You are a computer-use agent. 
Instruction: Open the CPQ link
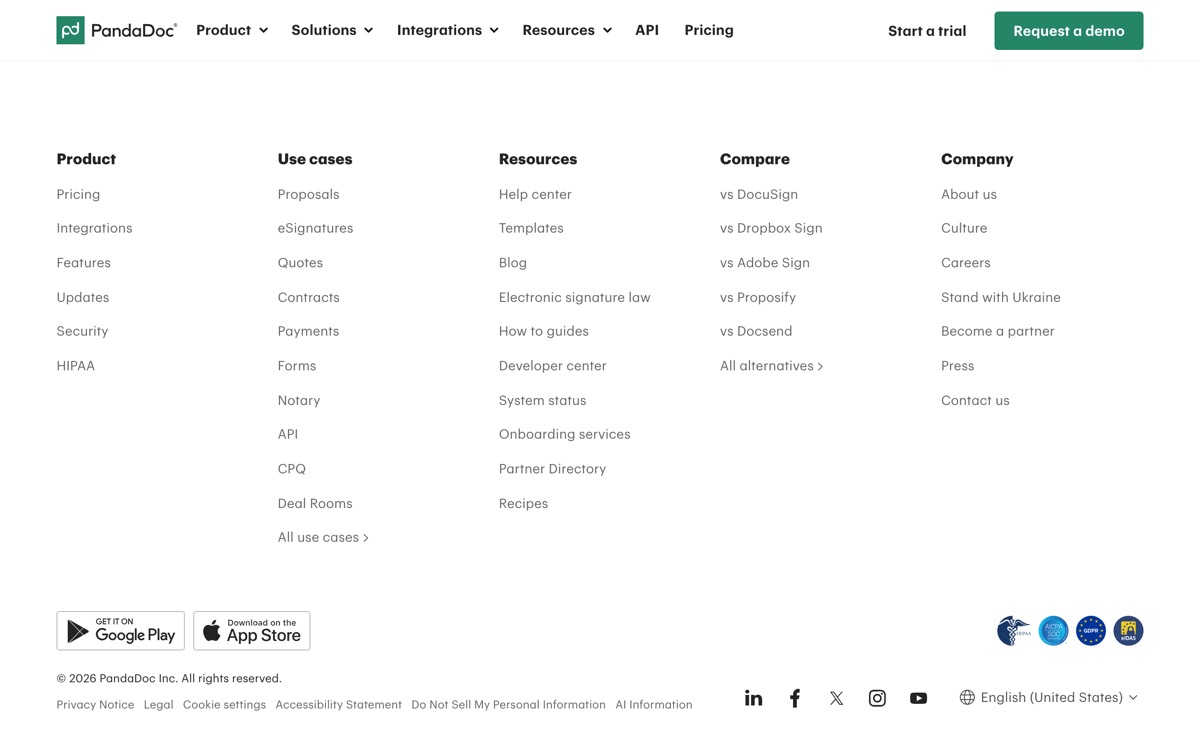tap(292, 469)
